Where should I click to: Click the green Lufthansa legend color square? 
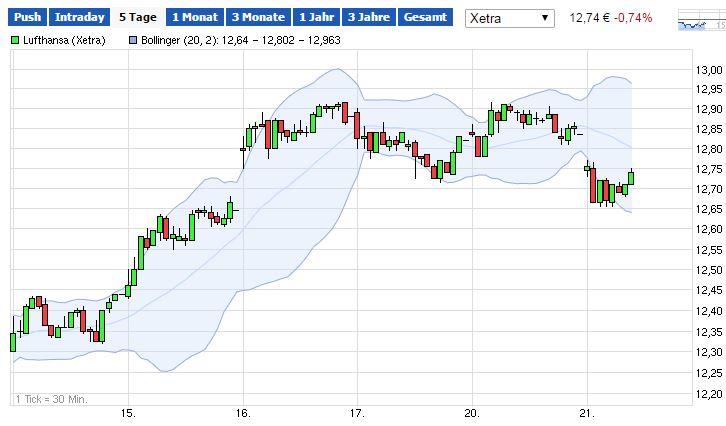pos(15,40)
